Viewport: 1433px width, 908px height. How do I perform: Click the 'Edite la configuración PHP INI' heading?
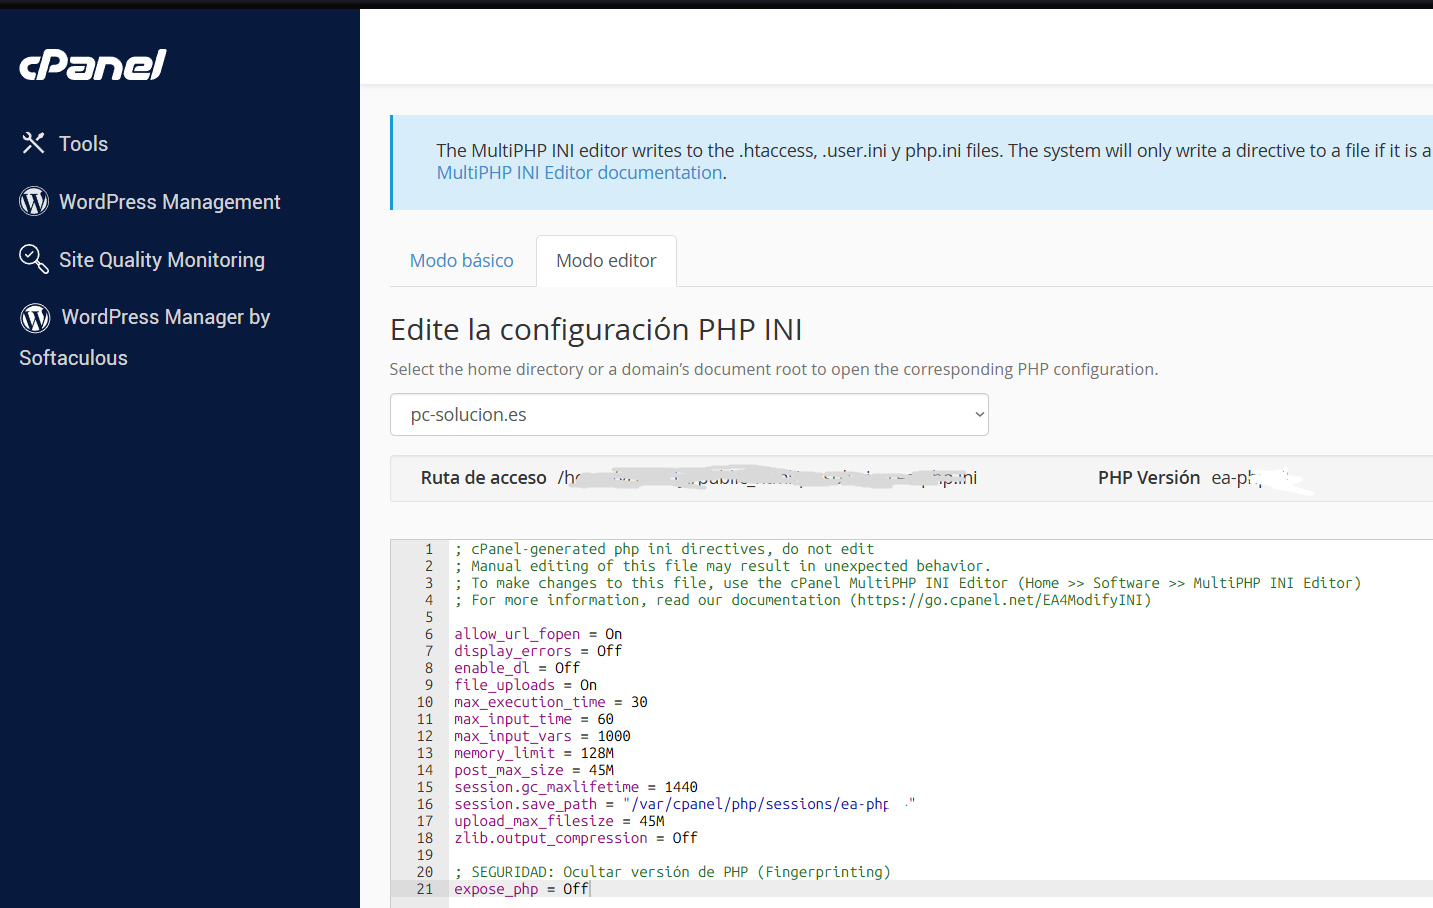pyautogui.click(x=596, y=329)
